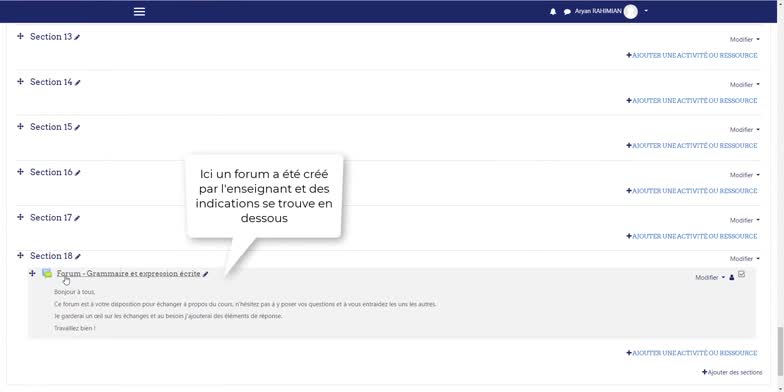The height and width of the screenshot is (392, 784).
Task: Click the forum group mode person icon
Action: 732,278
